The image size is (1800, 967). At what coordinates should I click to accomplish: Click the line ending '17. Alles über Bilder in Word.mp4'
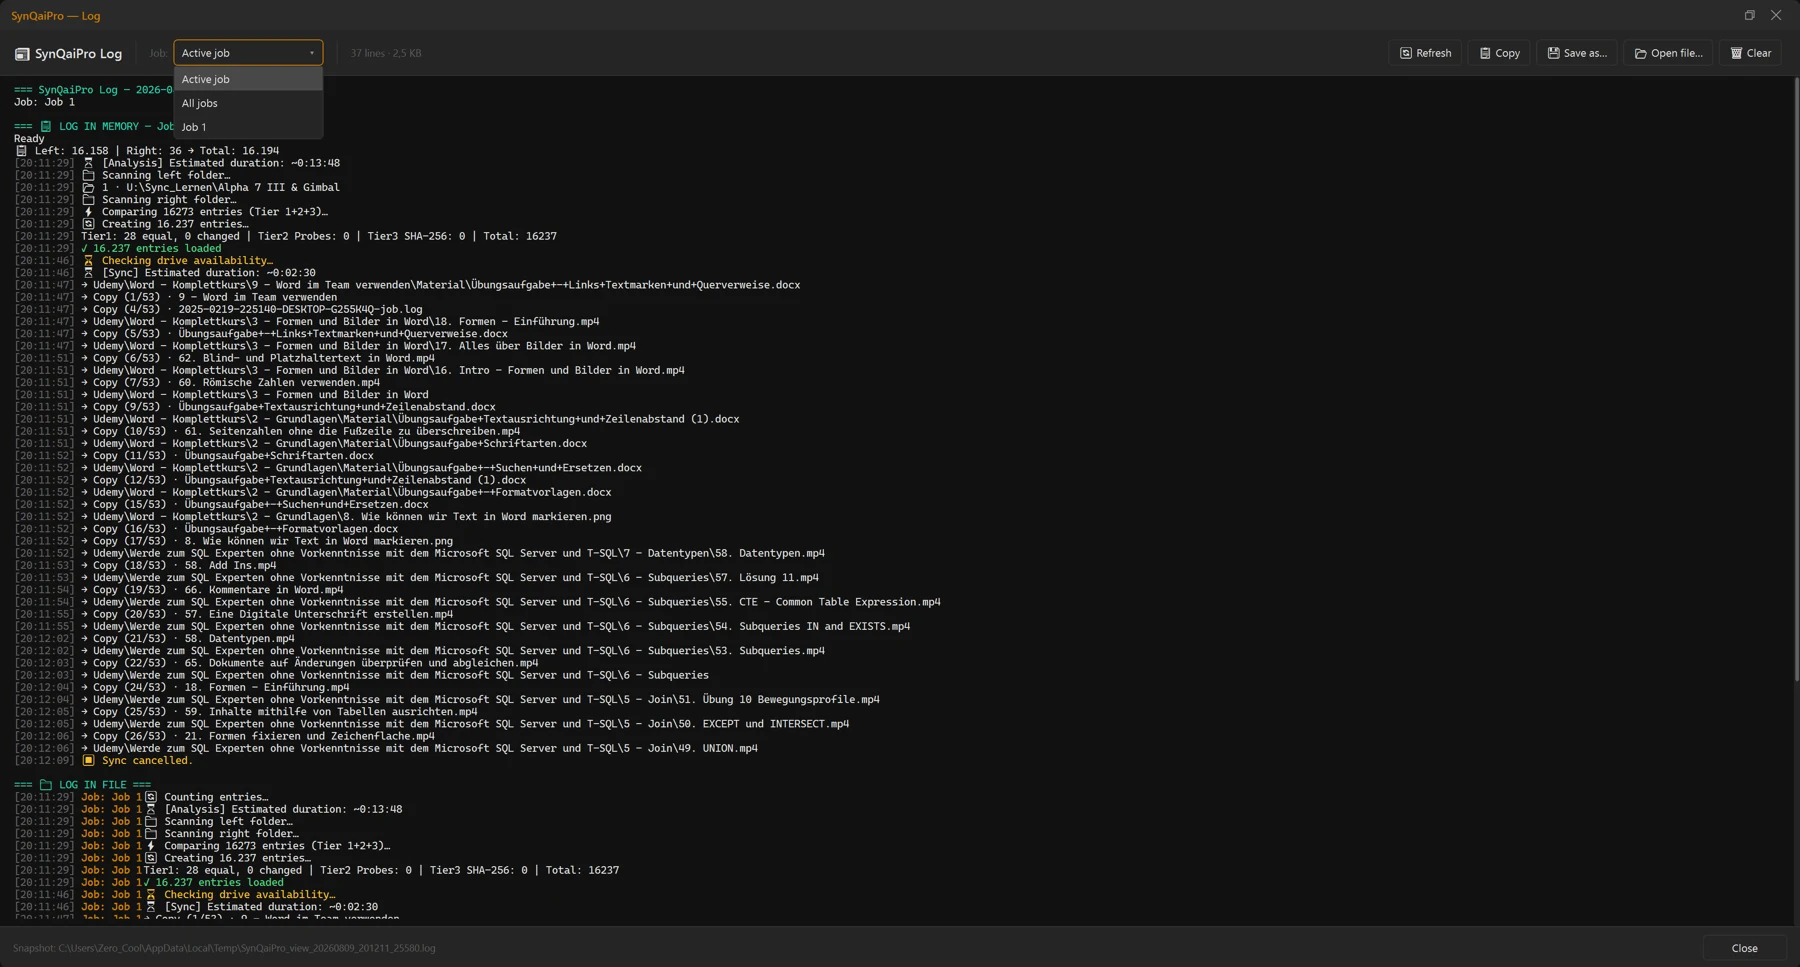325,346
